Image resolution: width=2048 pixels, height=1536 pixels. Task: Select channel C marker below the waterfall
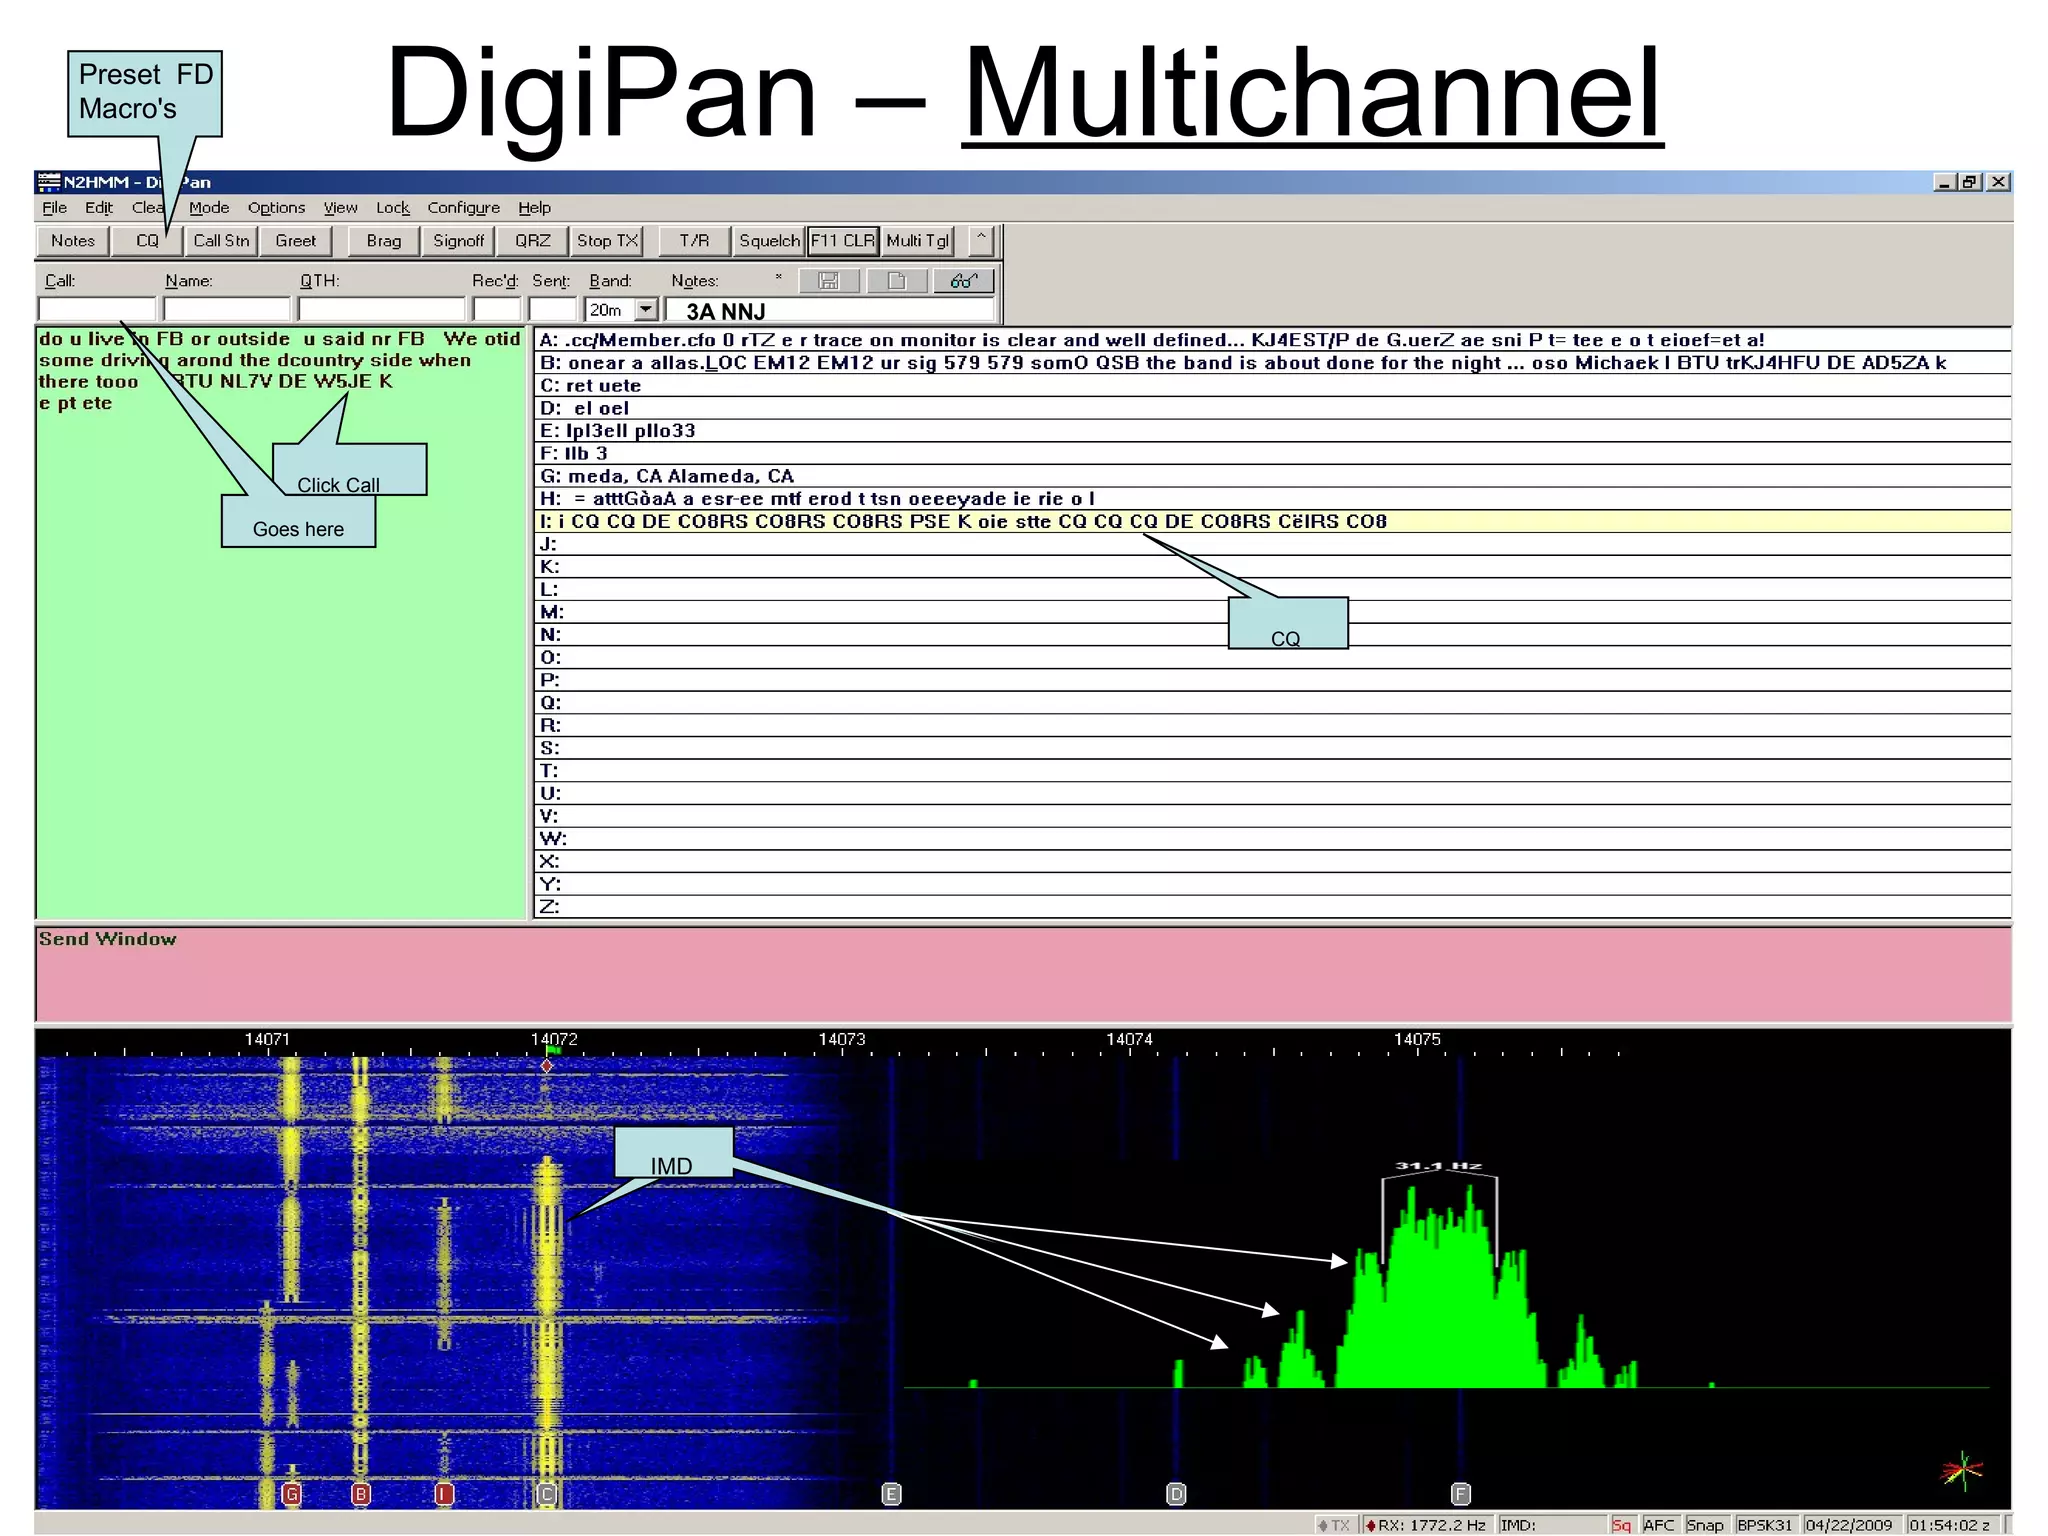point(546,1494)
